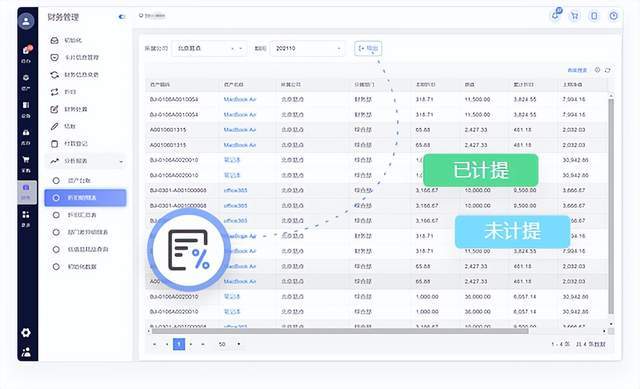Viewport: 640px width, 389px height.
Task: Open the user-admin icon at sidebar bottom
Action: pyautogui.click(x=26, y=352)
